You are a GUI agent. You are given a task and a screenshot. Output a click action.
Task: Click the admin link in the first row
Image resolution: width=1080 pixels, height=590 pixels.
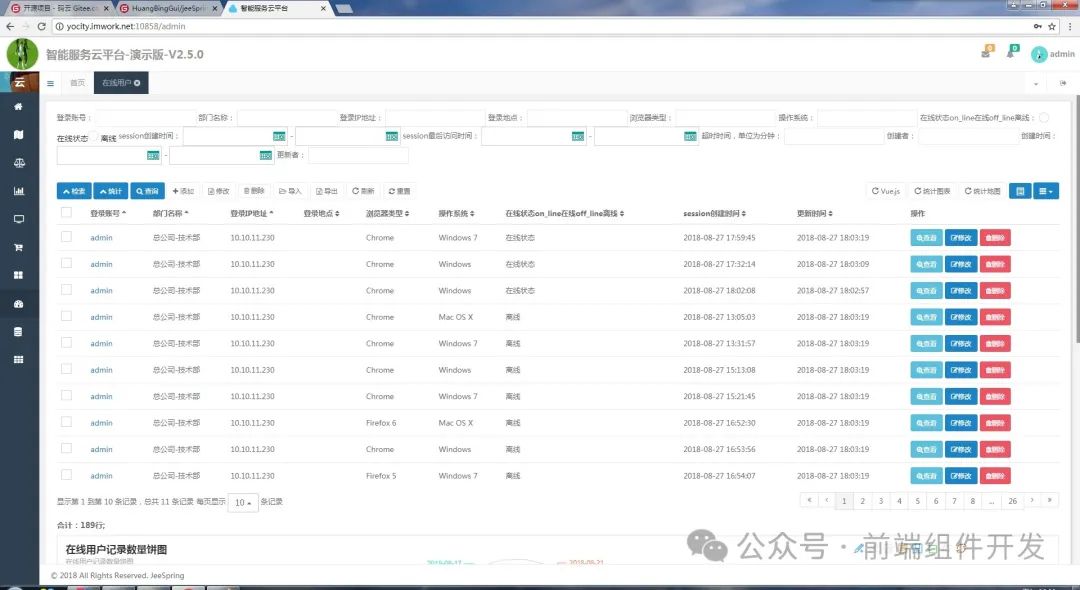click(x=101, y=237)
